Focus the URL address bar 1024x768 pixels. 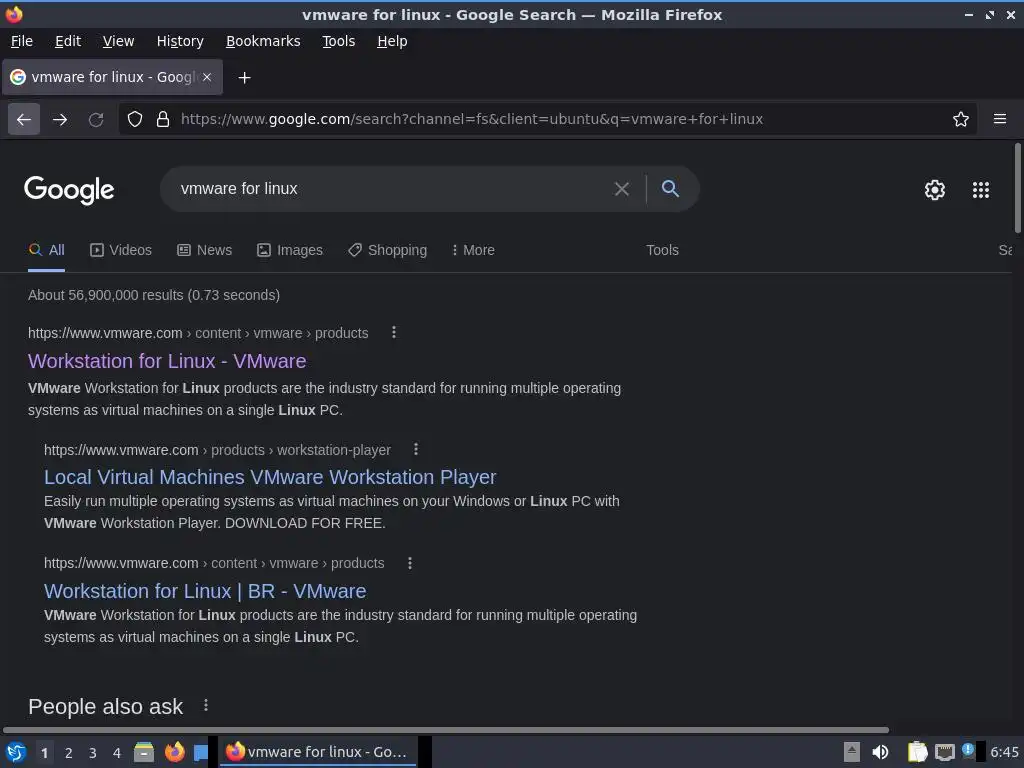tap(547, 119)
